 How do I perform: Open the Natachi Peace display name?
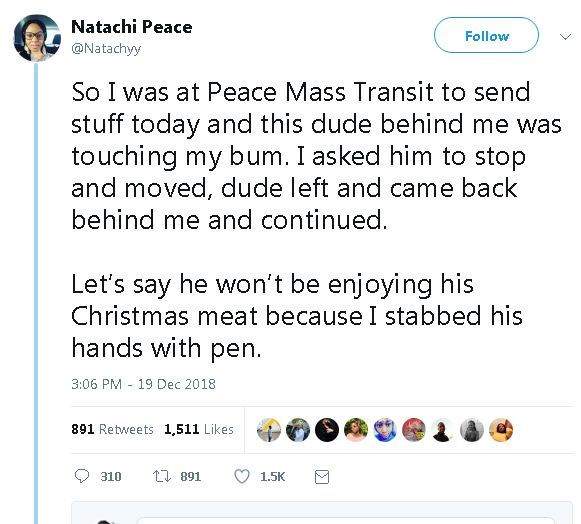[x=132, y=27]
